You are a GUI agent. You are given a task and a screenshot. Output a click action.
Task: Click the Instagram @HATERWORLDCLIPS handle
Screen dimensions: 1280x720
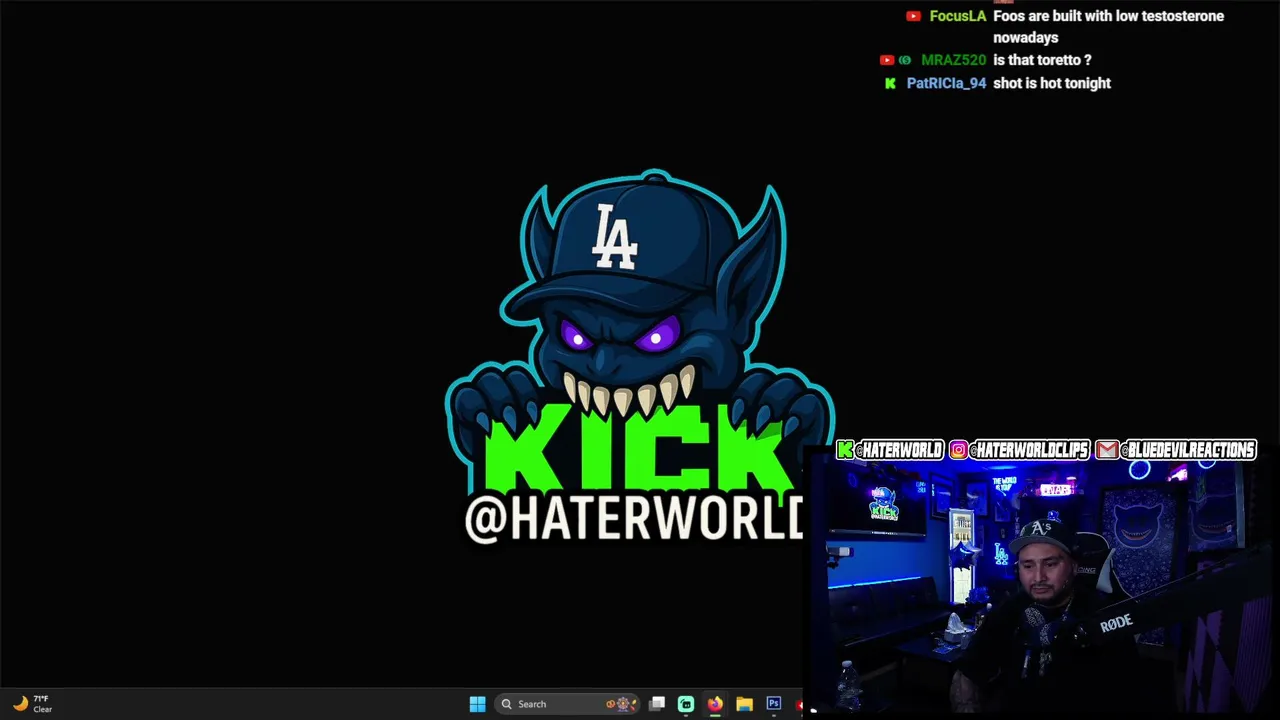pyautogui.click(x=1030, y=450)
